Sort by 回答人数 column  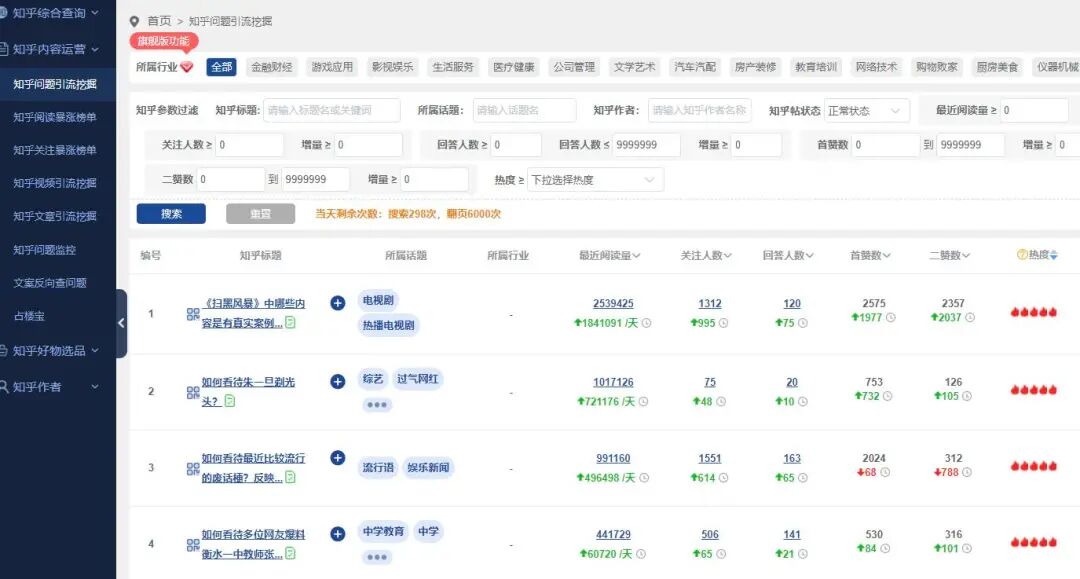788,255
